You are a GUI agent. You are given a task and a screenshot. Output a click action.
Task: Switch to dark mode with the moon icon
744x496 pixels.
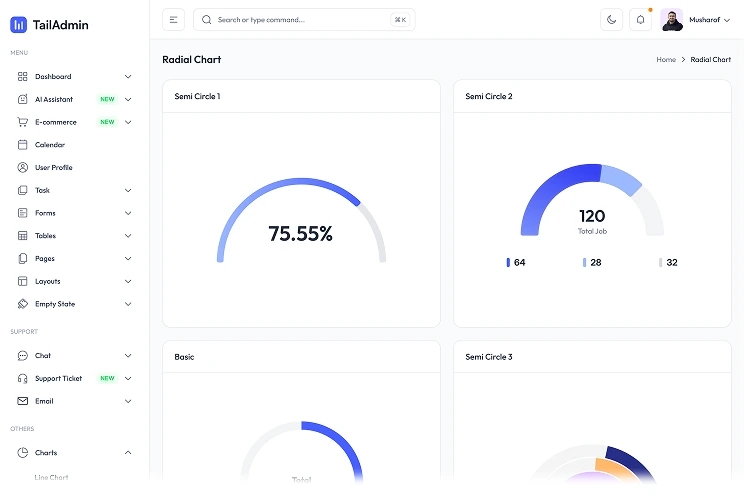[x=611, y=20]
